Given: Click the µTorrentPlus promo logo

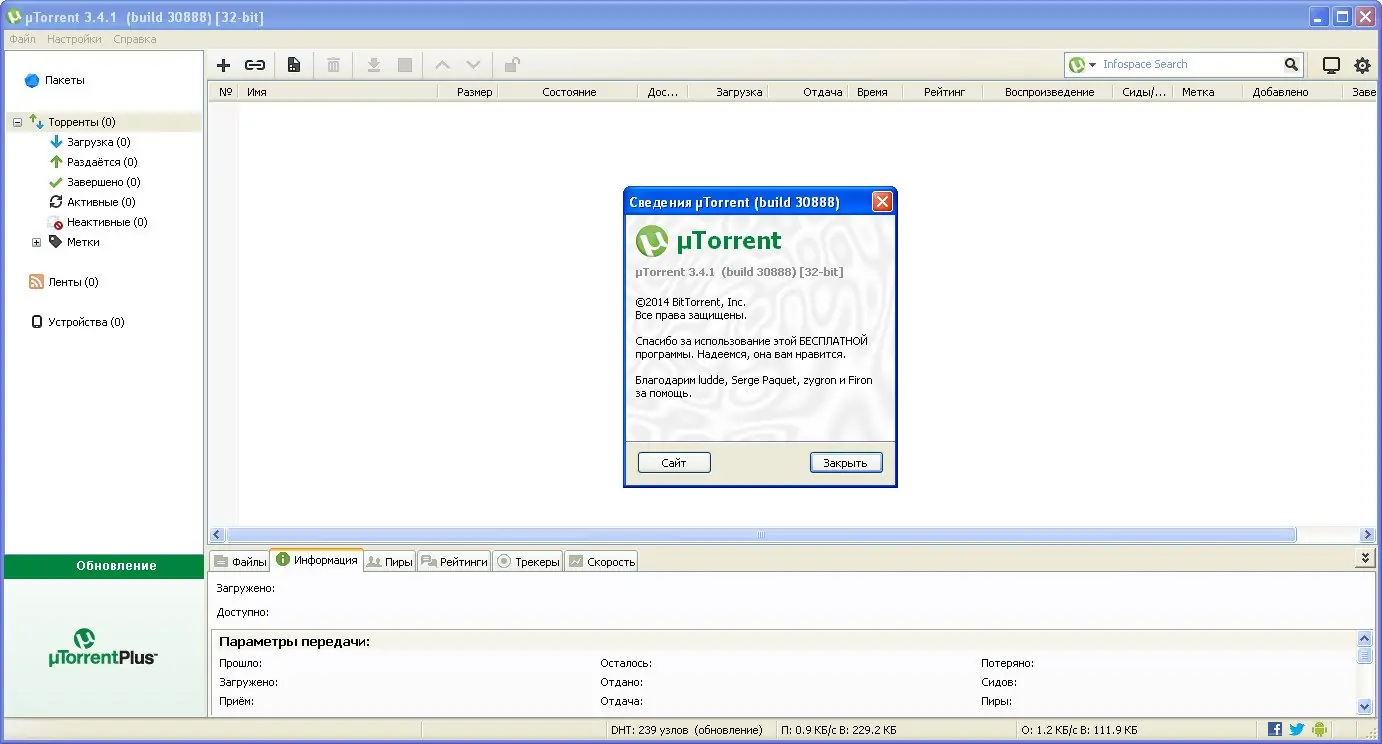Looking at the screenshot, I should (103, 648).
